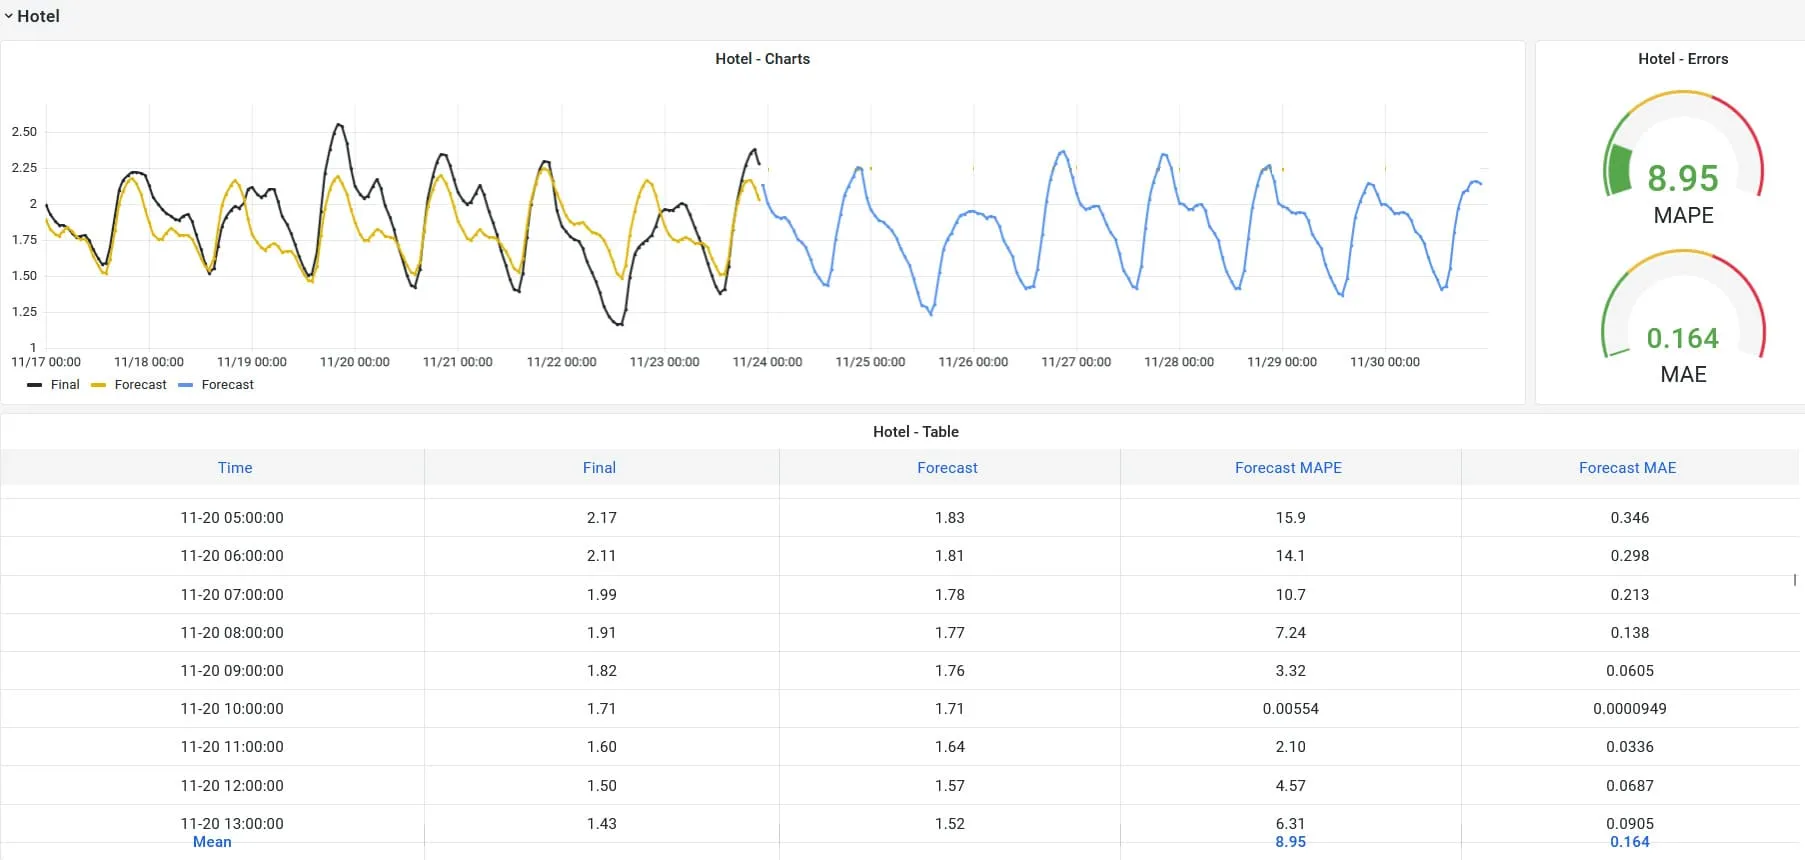Click the table's vertical scrollbar thumb
The image size is (1805, 860).
pos(1795,580)
